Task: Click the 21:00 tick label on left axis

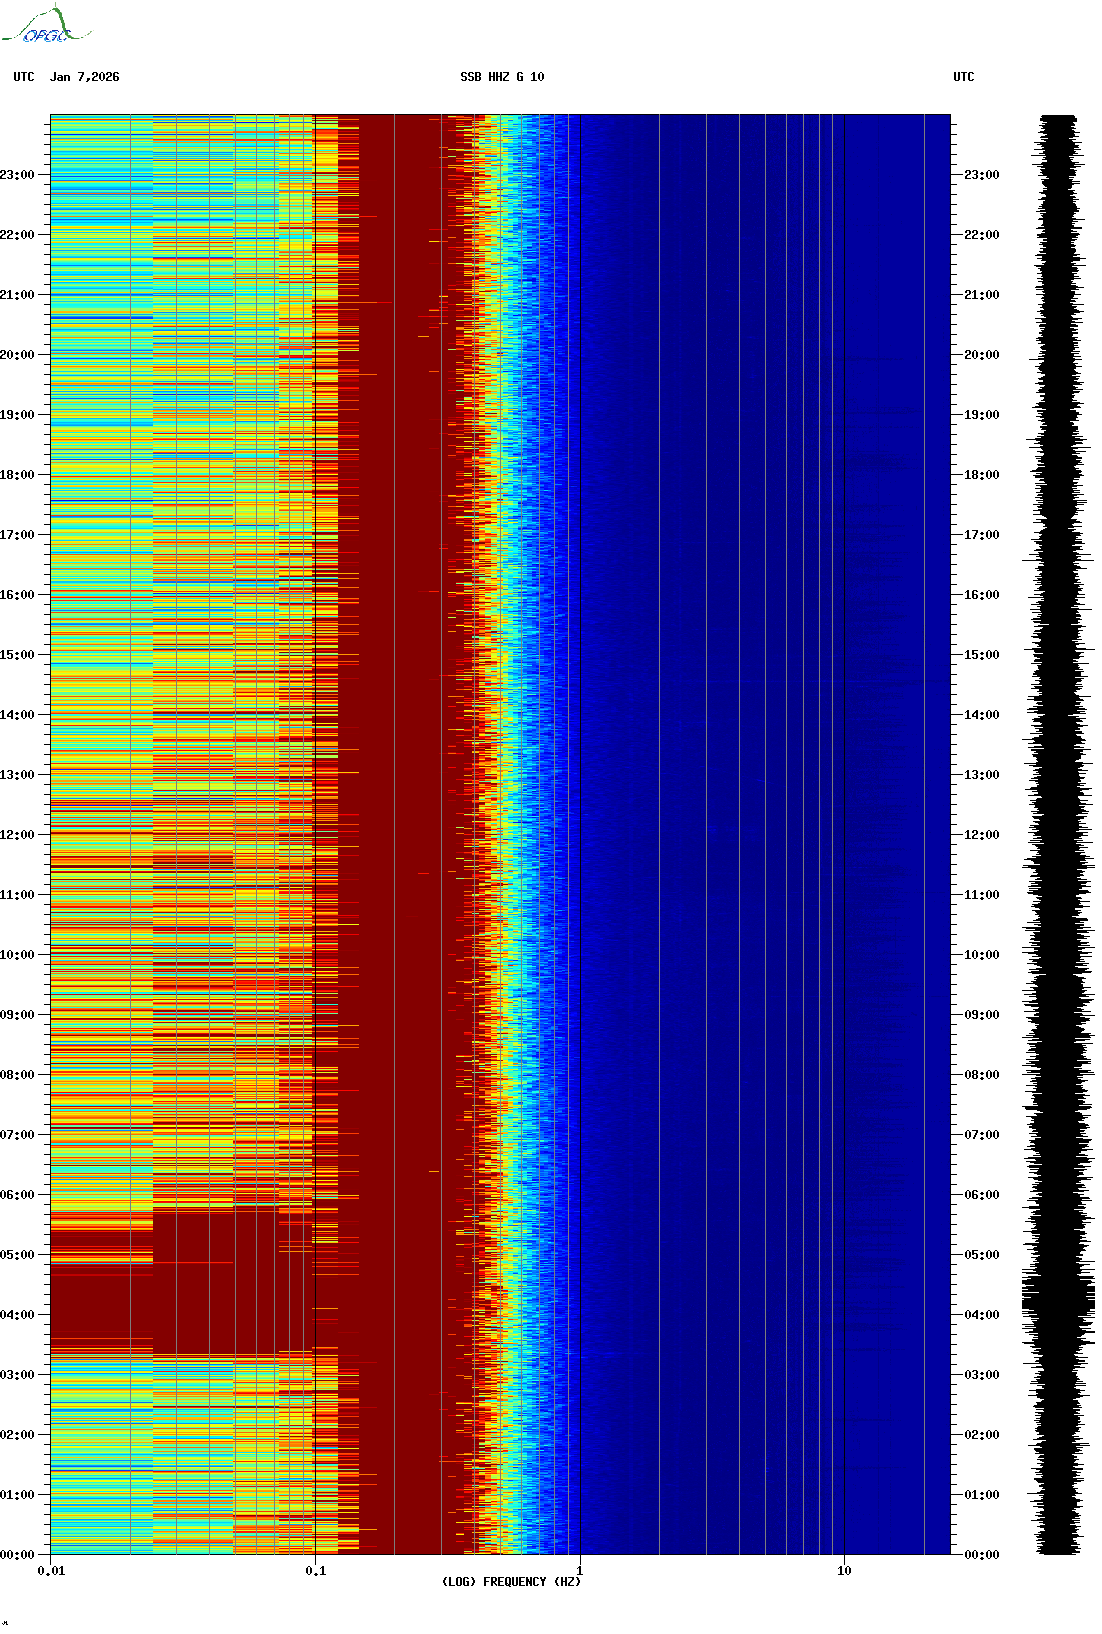Action: coord(17,295)
